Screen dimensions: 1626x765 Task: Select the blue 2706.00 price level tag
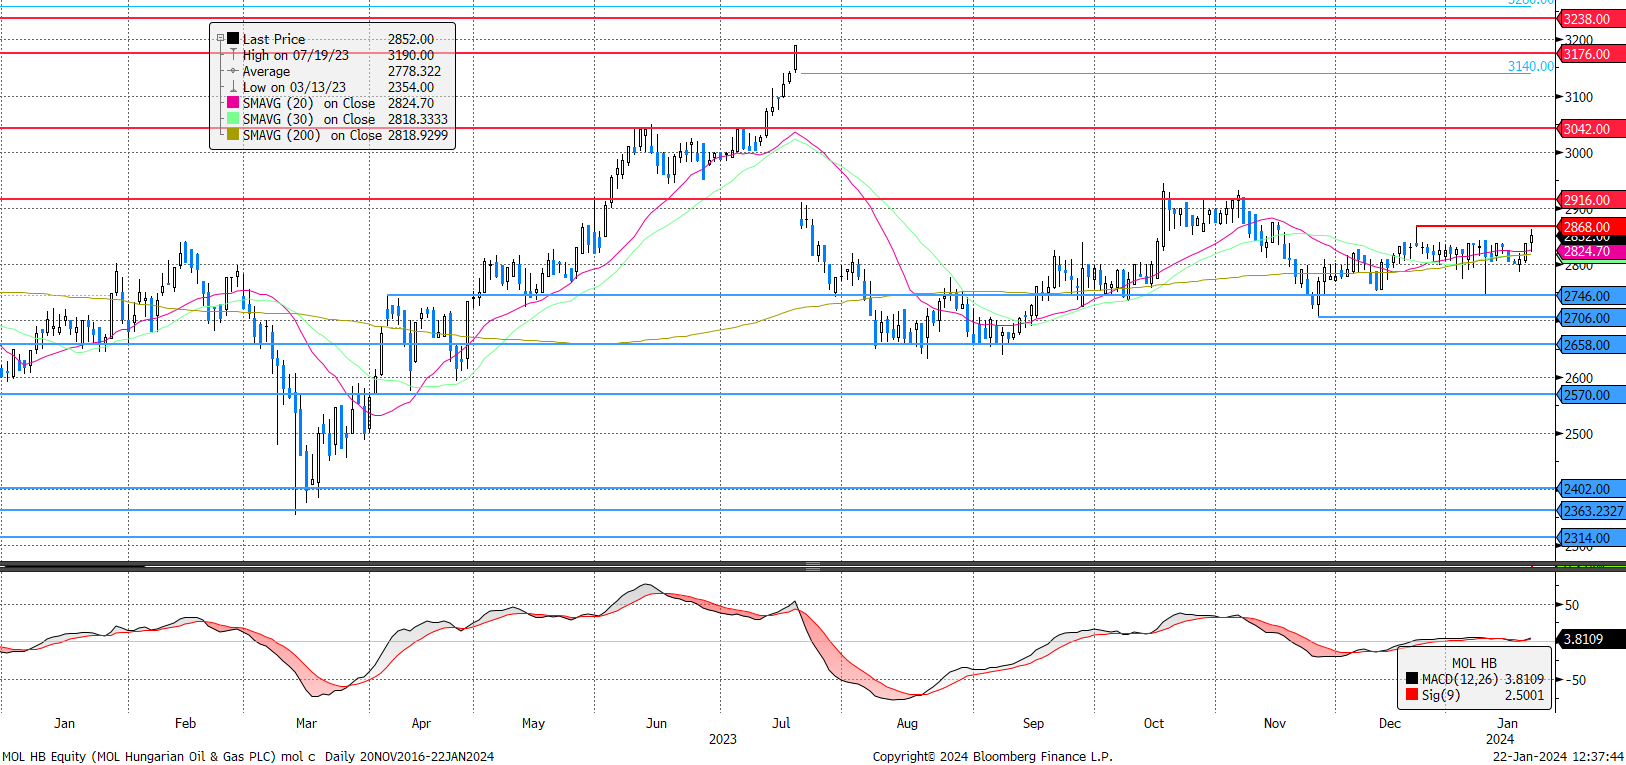pyautogui.click(x=1592, y=318)
